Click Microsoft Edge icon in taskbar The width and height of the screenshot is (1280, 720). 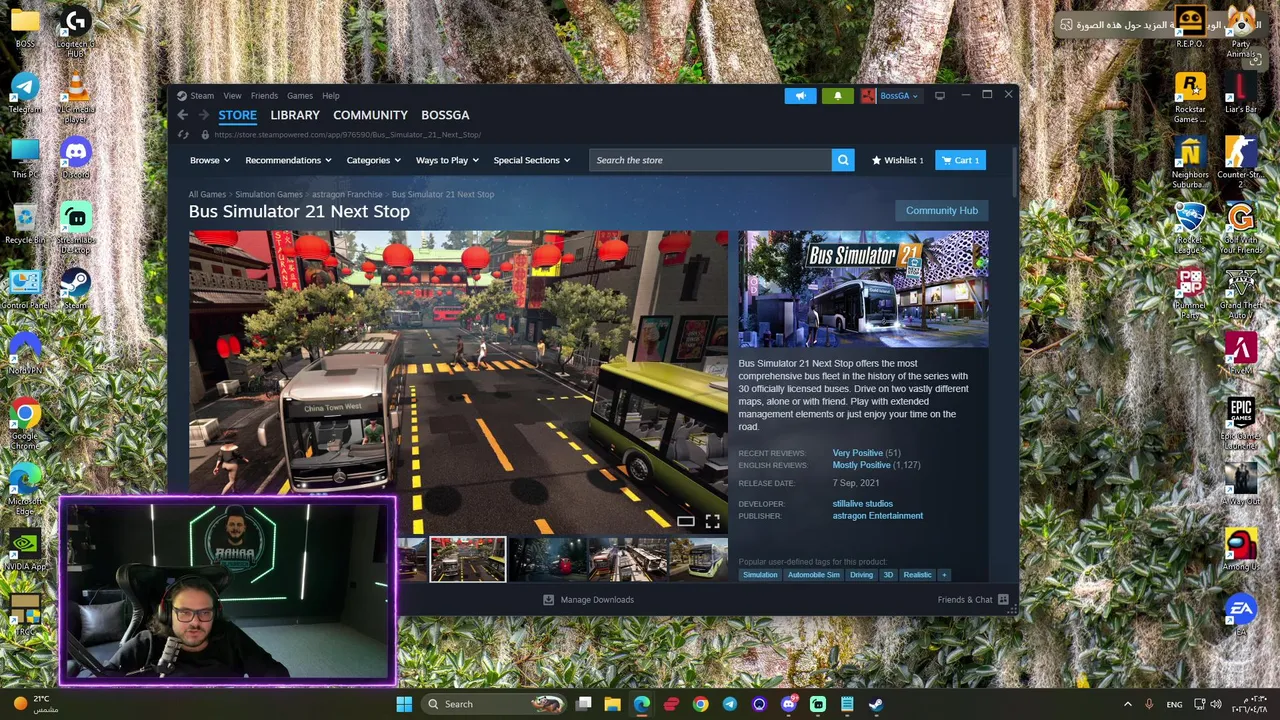pyautogui.click(x=642, y=704)
